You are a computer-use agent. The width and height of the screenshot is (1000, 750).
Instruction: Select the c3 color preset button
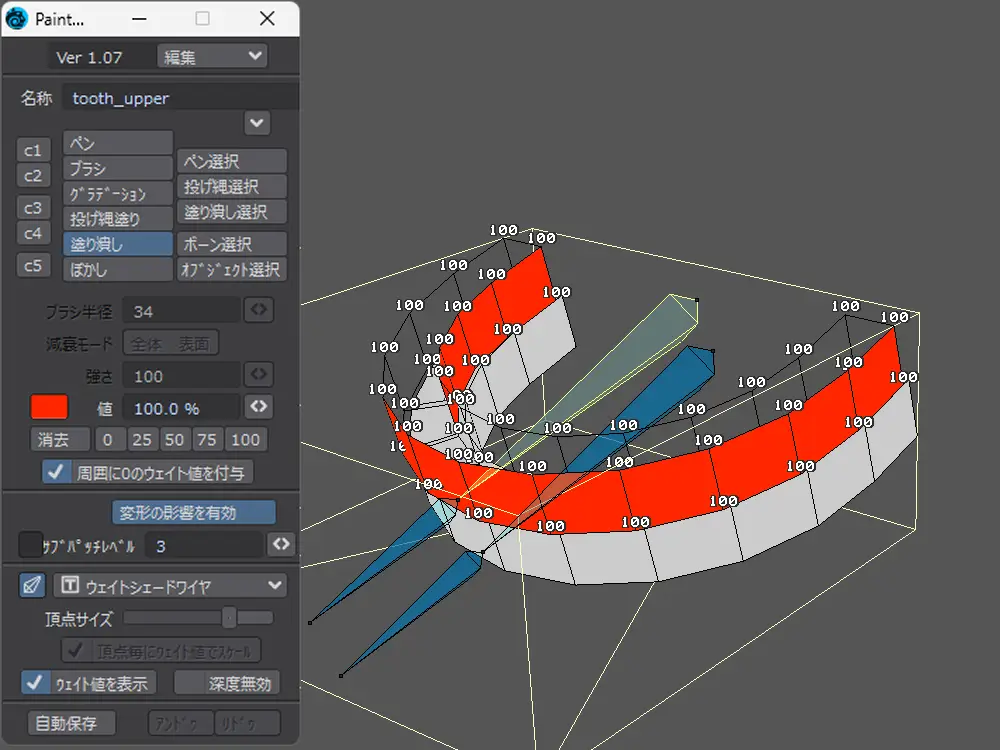(x=33, y=207)
